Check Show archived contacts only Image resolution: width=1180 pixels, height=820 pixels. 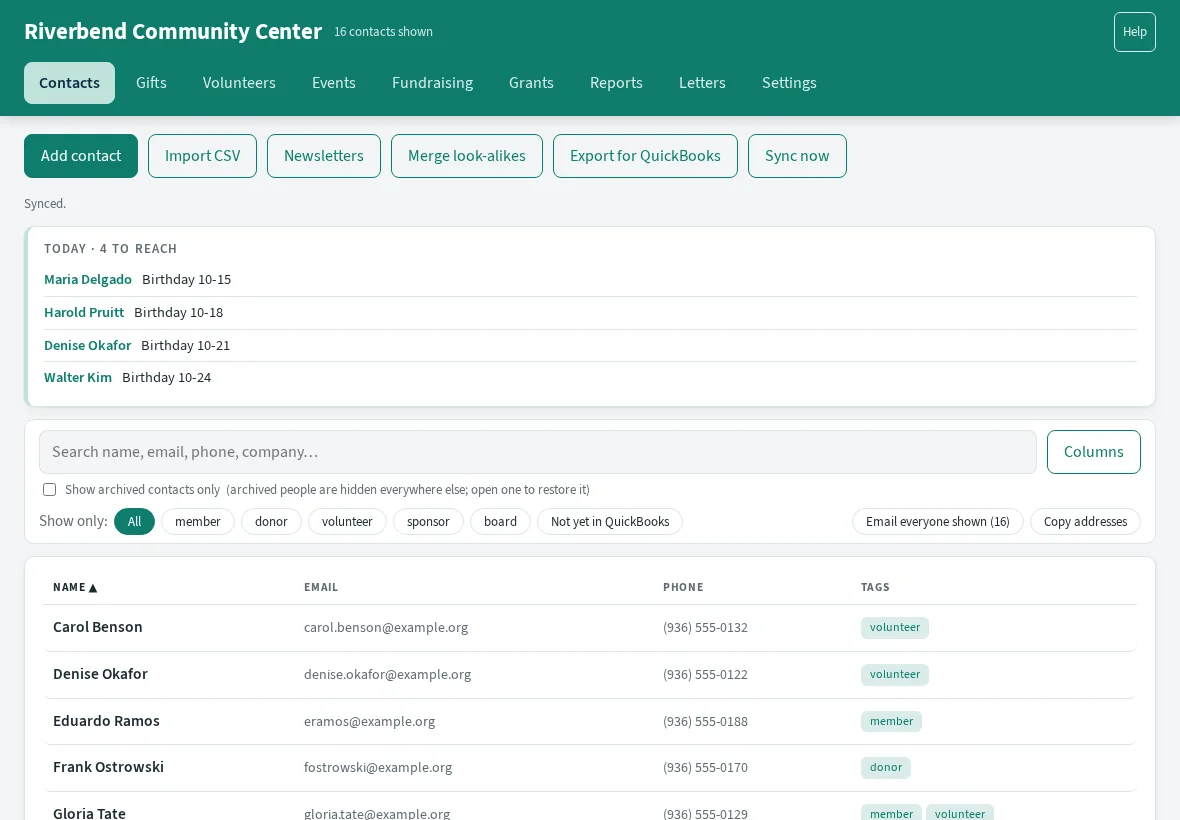coord(50,490)
